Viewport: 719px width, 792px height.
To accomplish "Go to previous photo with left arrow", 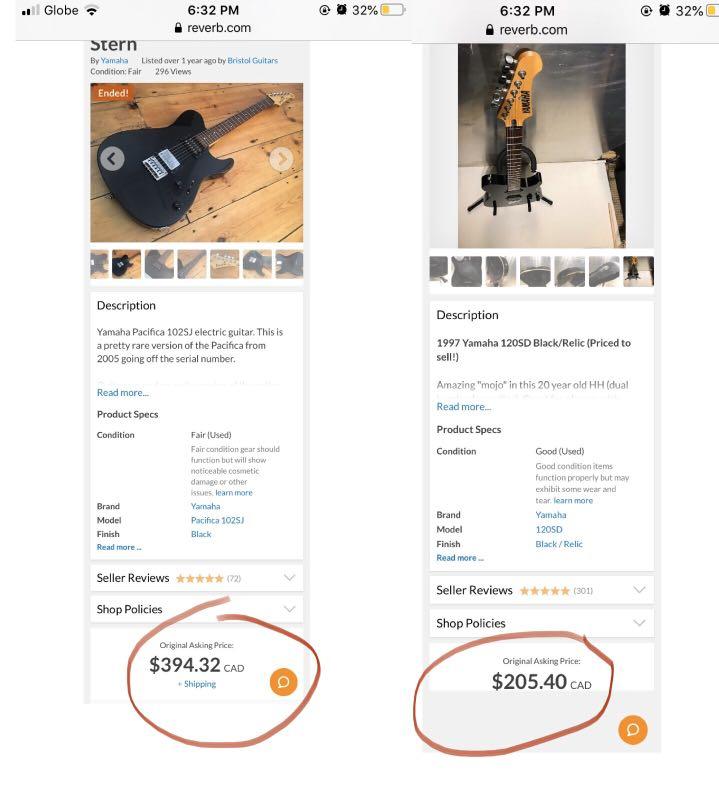I will click(112, 159).
